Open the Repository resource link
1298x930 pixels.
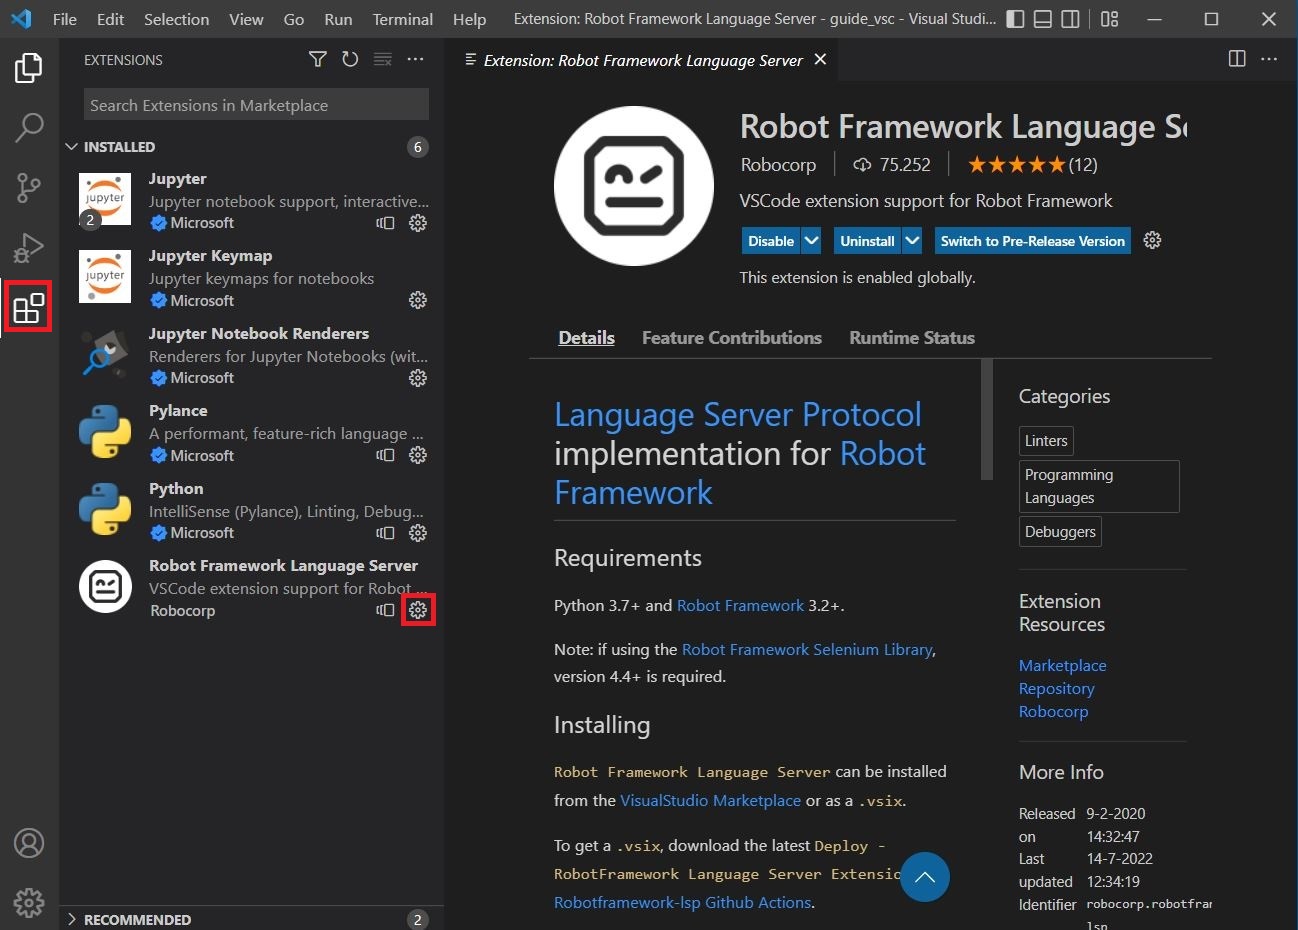1056,689
